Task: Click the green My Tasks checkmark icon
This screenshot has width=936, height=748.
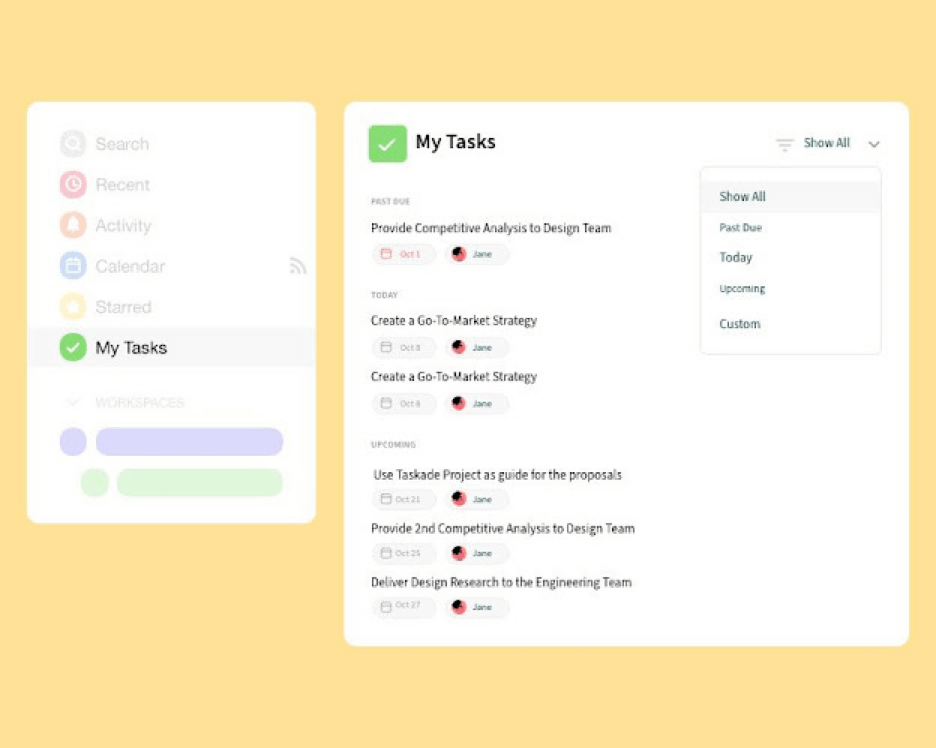Action: coord(73,347)
